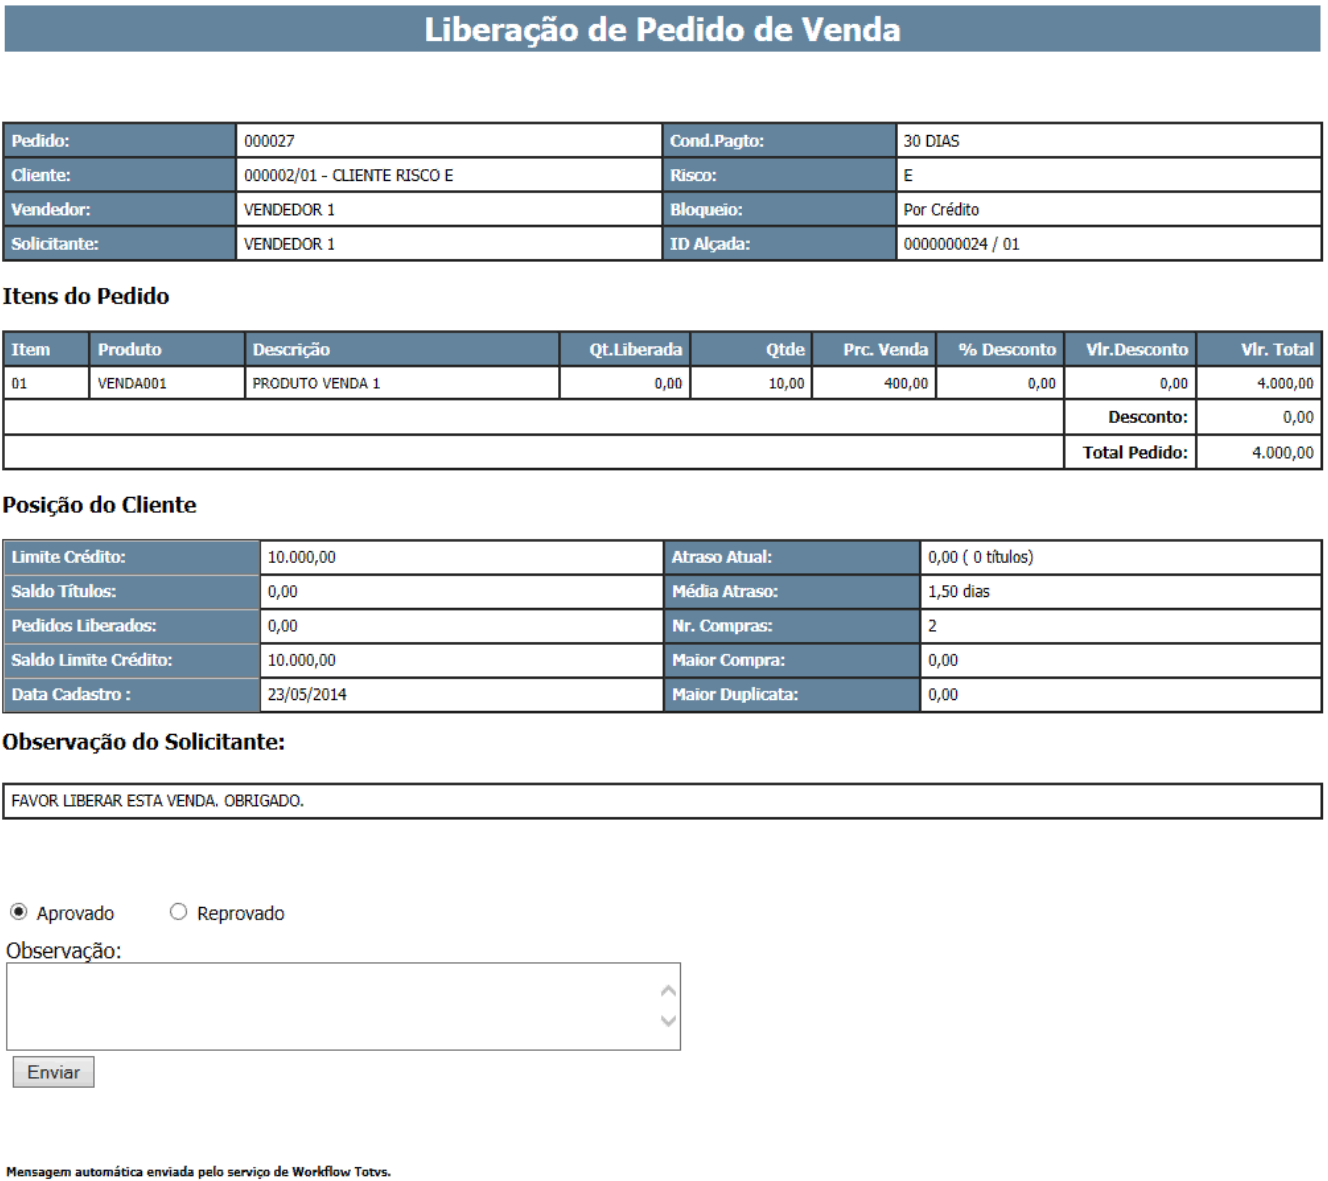Click the PRODUTO VENDA 1 description cell

pos(316,383)
